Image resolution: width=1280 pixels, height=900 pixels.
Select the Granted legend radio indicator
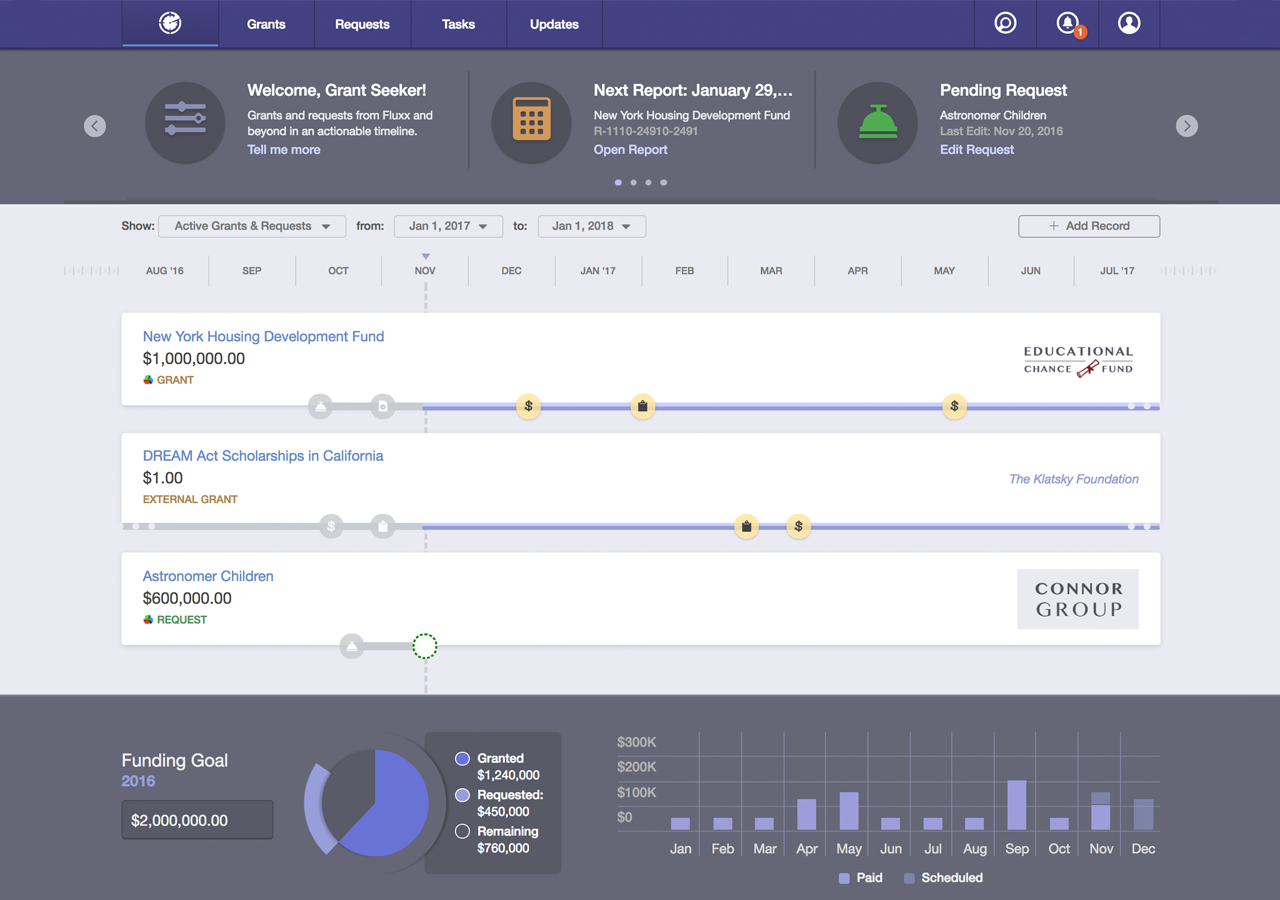point(462,759)
